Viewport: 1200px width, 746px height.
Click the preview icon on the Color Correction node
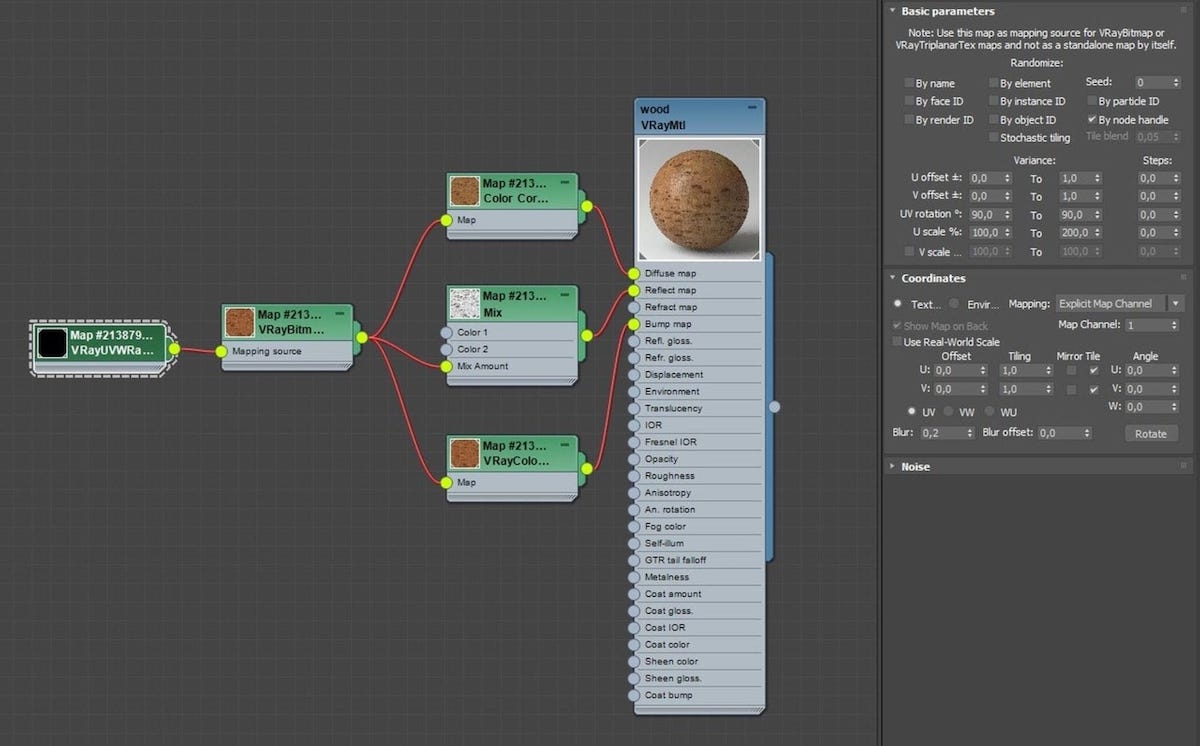click(463, 190)
